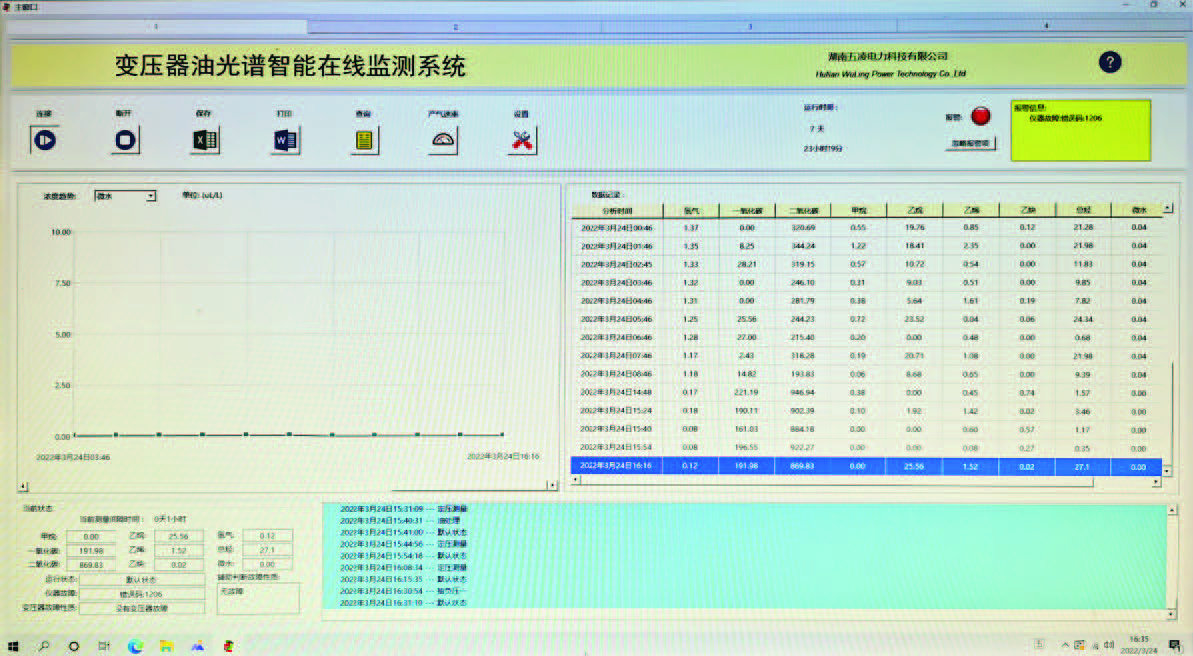Switch to tab 3

click(x=749, y=27)
